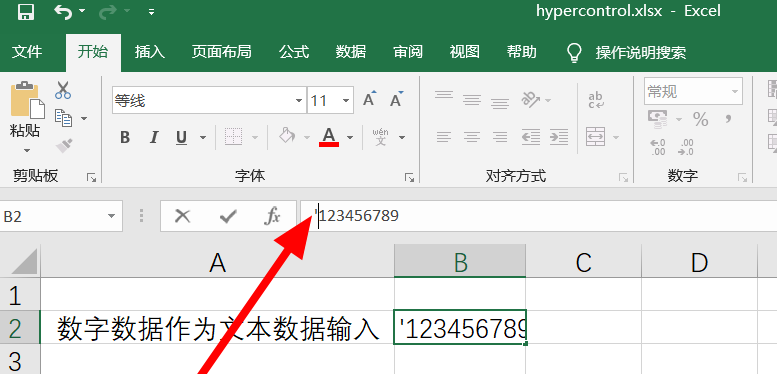Image resolution: width=777 pixels, height=374 pixels.
Task: Undo the last action
Action: pyautogui.click(x=63, y=11)
